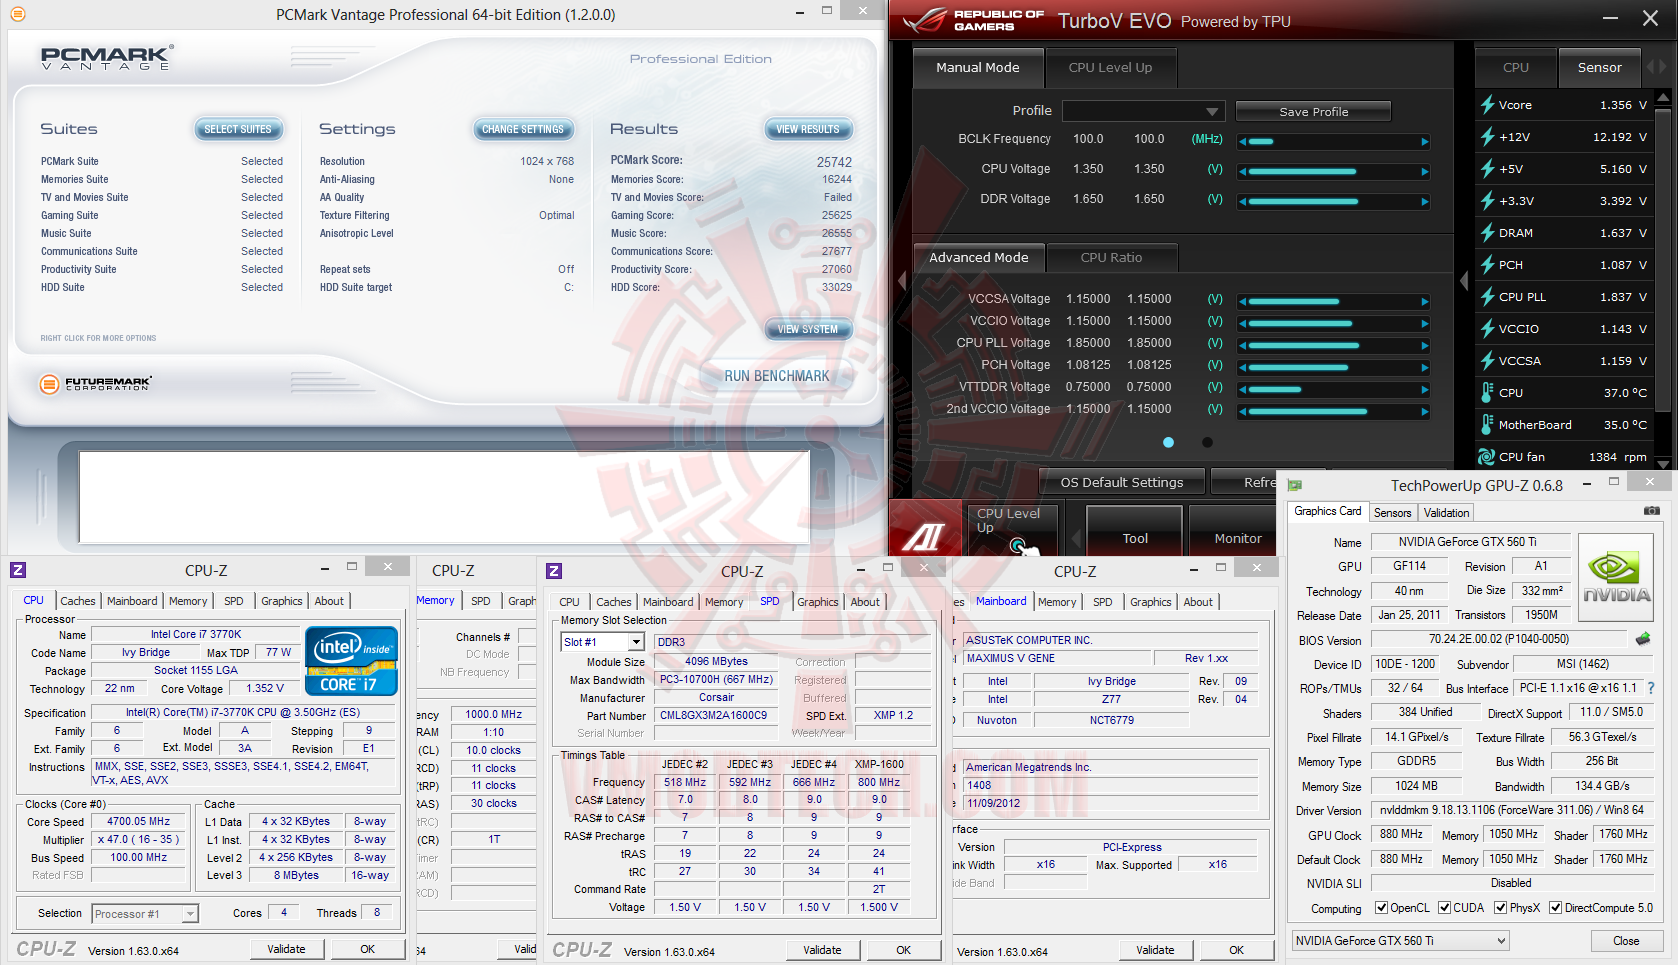
Task: Open the NVIDIA GeForce GTX 560 Ti dropdown
Action: [x=1400, y=941]
